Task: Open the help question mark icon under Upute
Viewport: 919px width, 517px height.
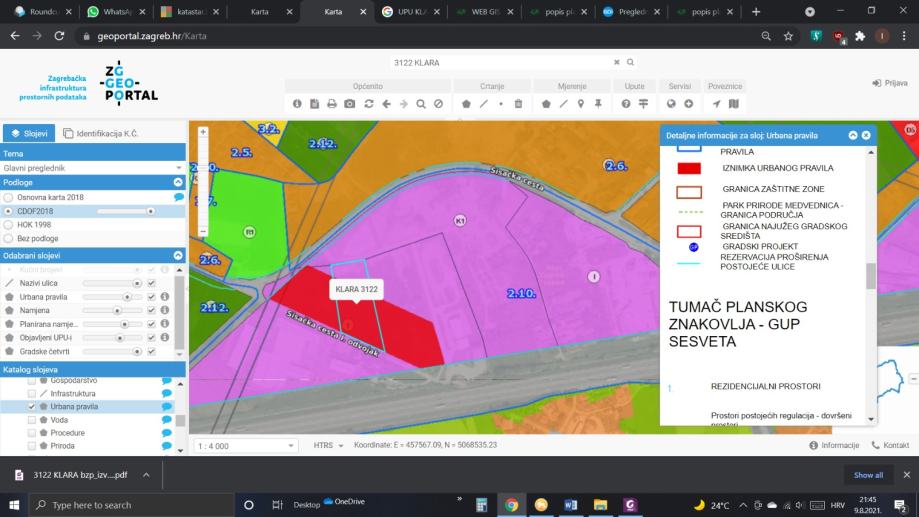Action: coord(626,104)
